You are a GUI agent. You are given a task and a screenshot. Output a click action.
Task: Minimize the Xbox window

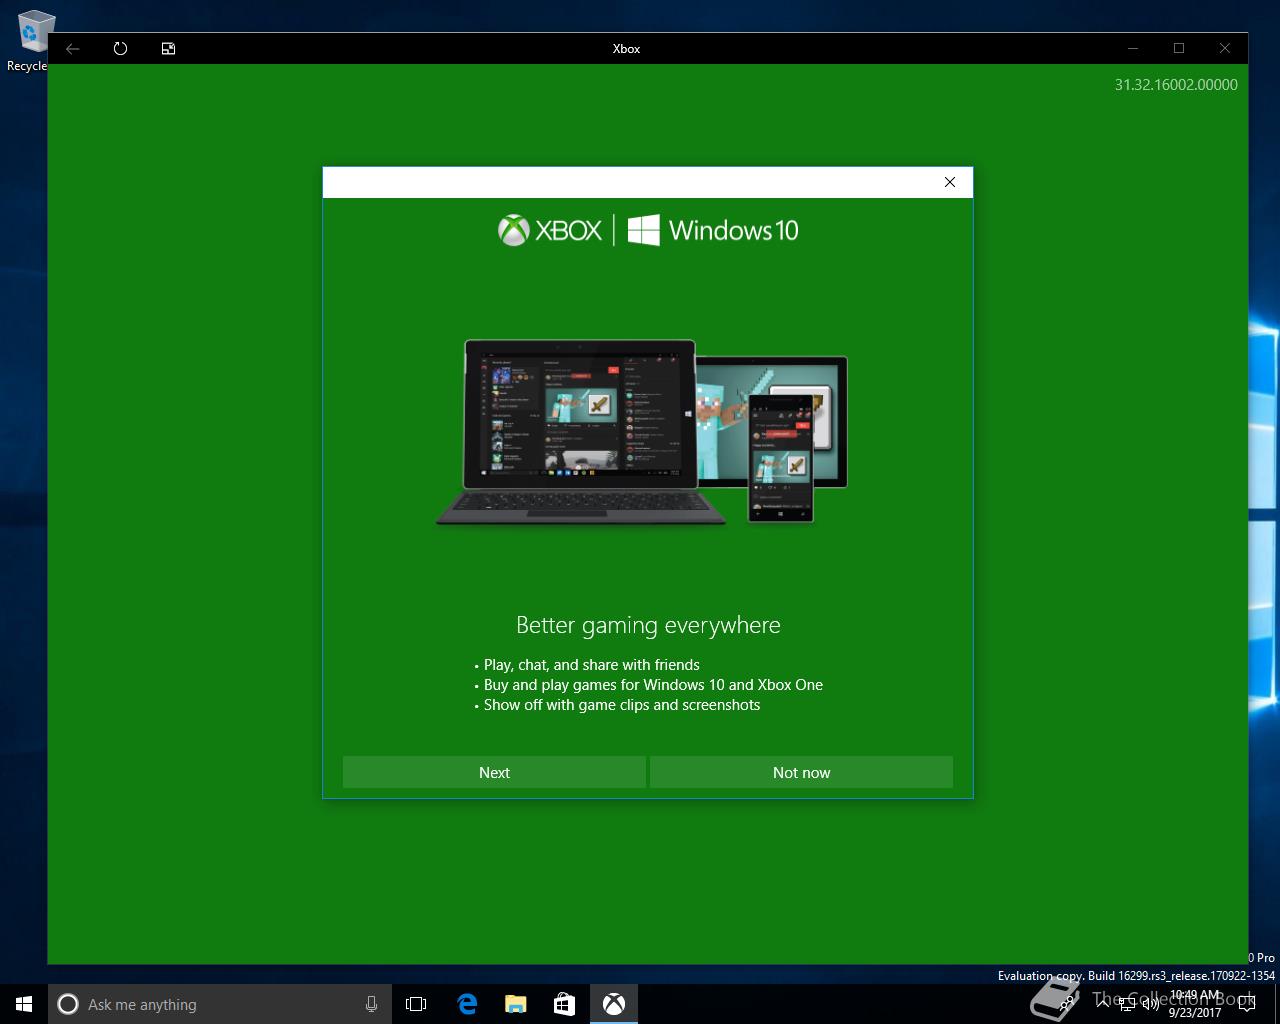coord(1133,48)
